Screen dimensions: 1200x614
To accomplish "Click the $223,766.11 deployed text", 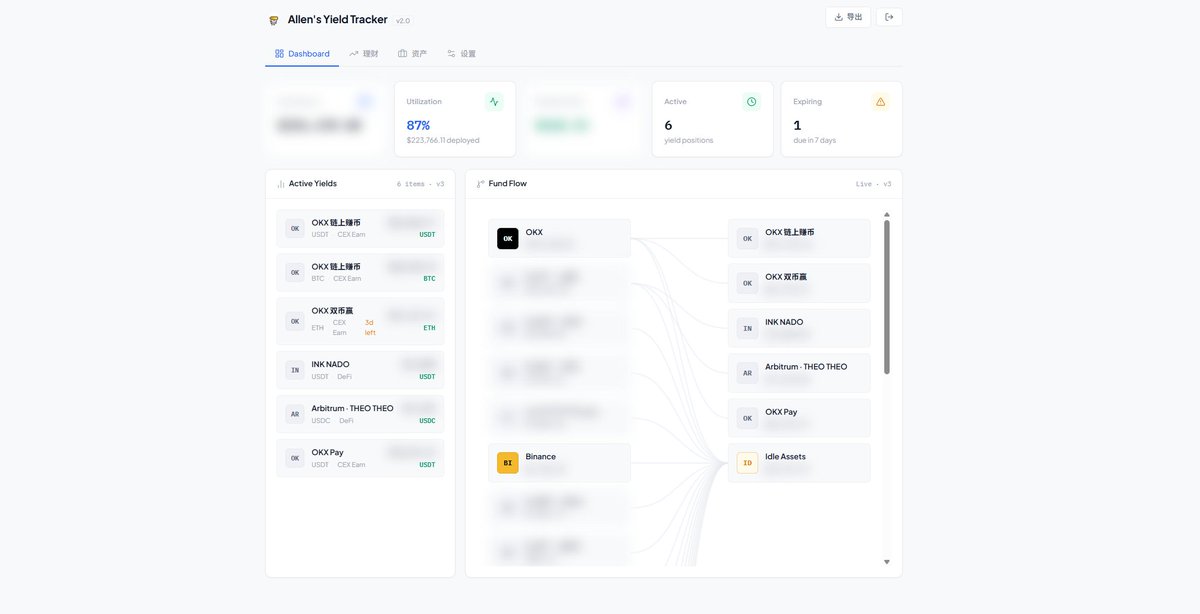I will 443,141.
